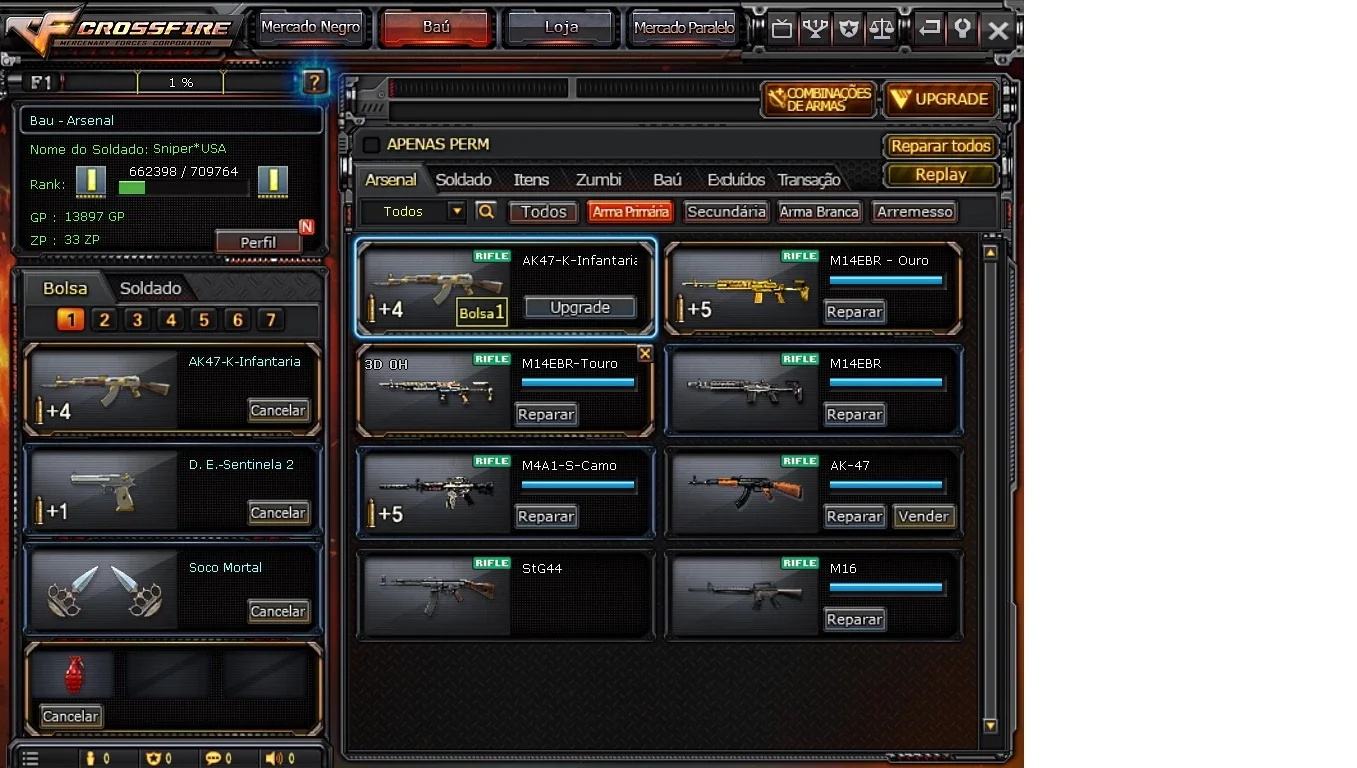
Task: Click Combinações de Armas button
Action: click(818, 99)
